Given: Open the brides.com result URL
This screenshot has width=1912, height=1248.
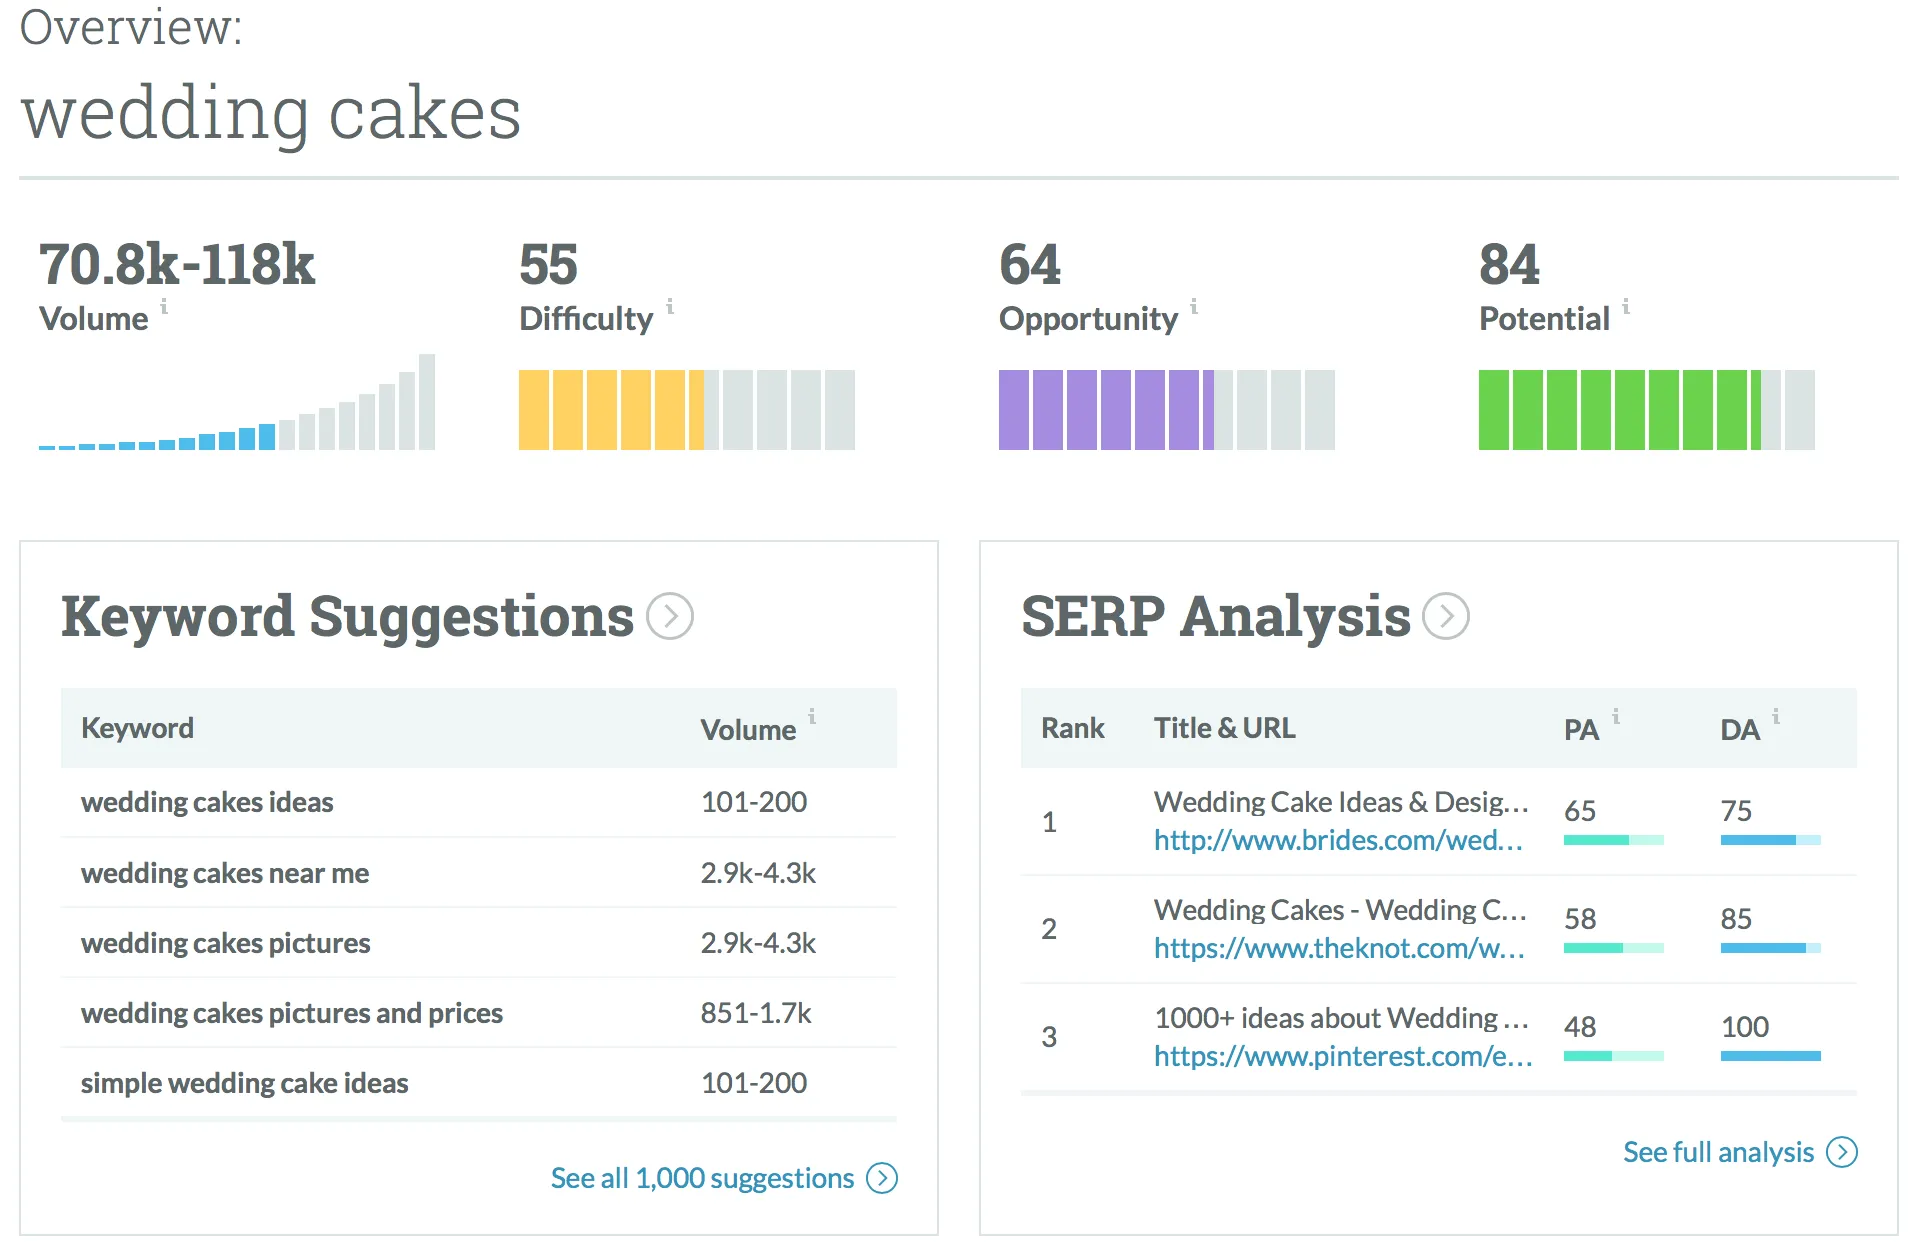Looking at the screenshot, I should point(1338,840).
